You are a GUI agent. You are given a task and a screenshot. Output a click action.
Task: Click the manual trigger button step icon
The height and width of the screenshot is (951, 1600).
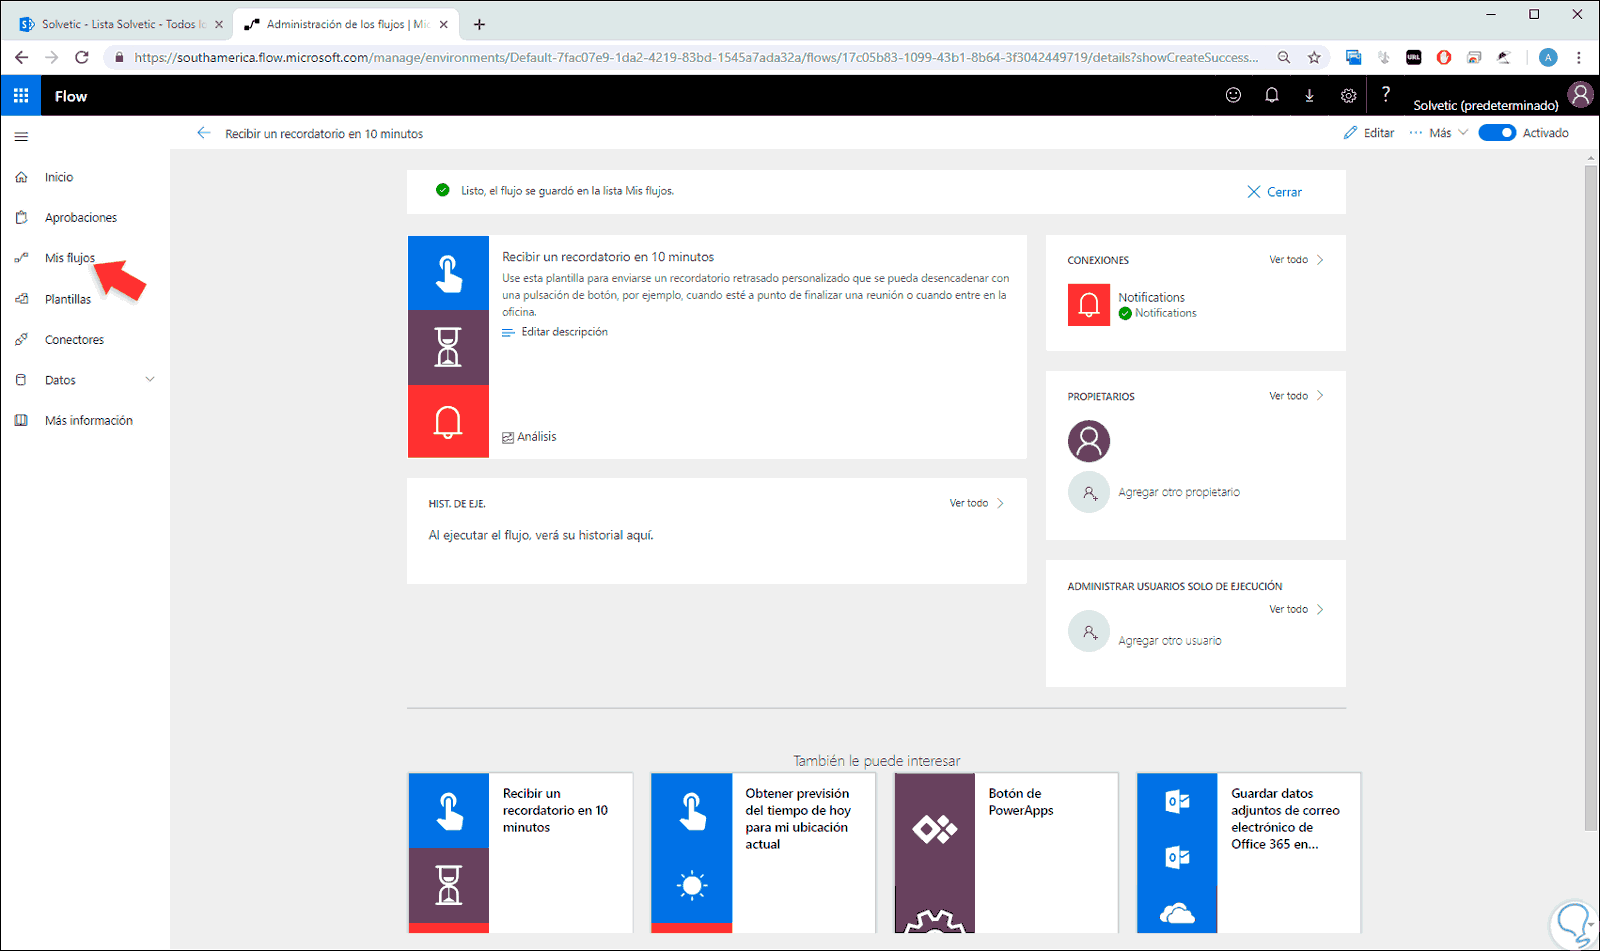tap(448, 273)
